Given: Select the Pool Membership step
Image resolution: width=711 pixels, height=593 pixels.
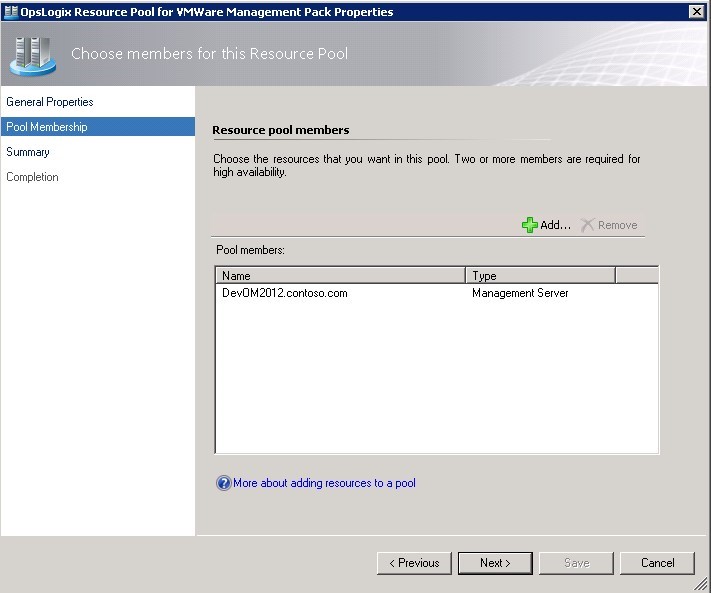Looking at the screenshot, I should coord(47,127).
